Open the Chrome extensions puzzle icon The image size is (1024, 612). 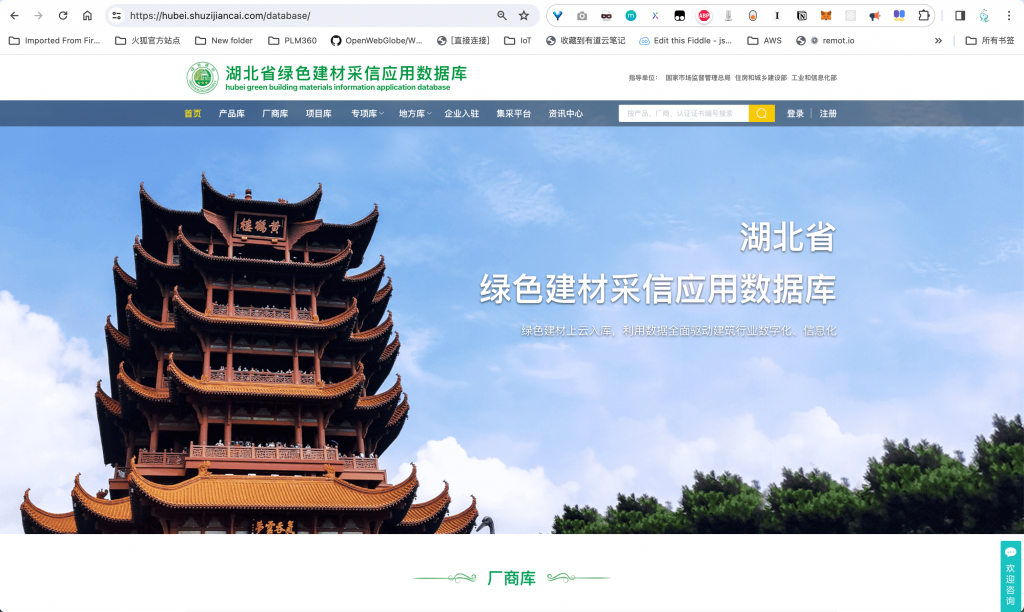tap(924, 16)
